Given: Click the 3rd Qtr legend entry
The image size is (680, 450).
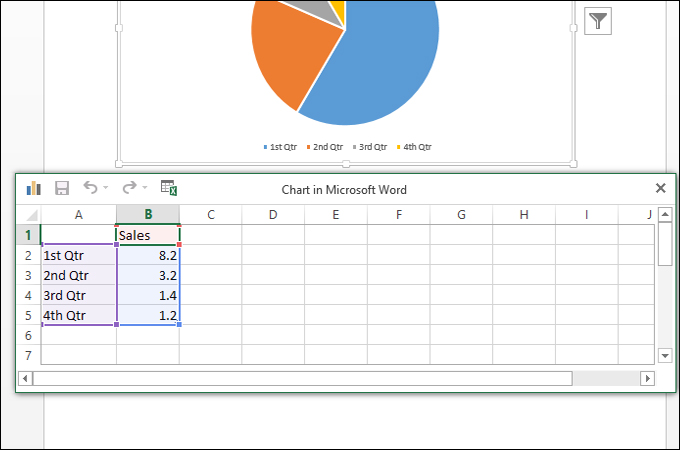Looking at the screenshot, I should (370, 147).
